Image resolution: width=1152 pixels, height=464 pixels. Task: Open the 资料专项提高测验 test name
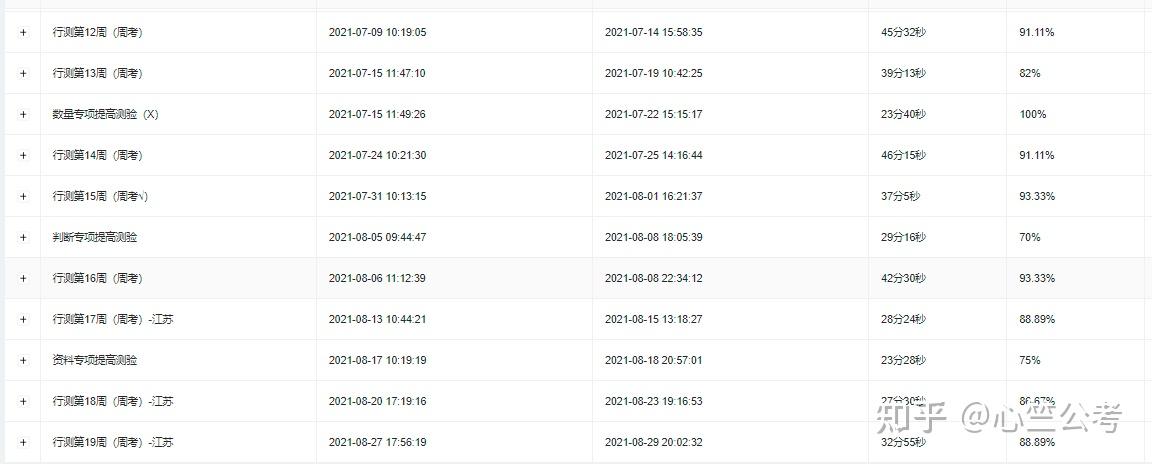95,361
